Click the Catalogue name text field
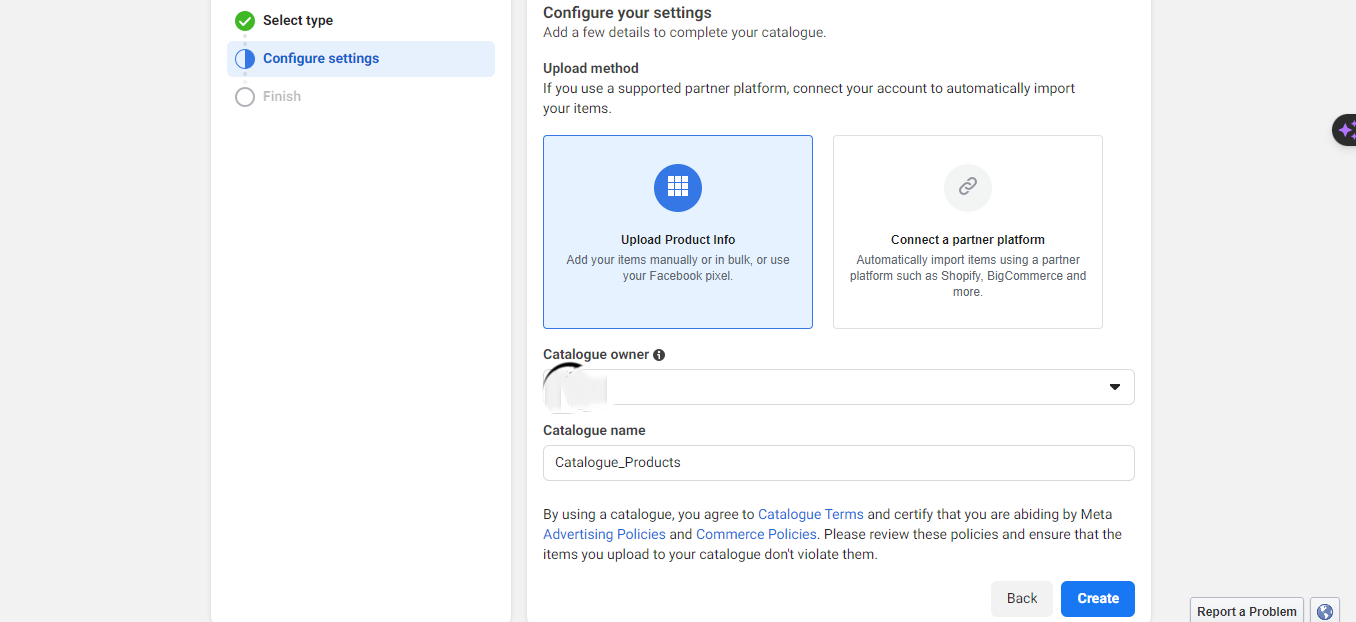 pyautogui.click(x=838, y=463)
